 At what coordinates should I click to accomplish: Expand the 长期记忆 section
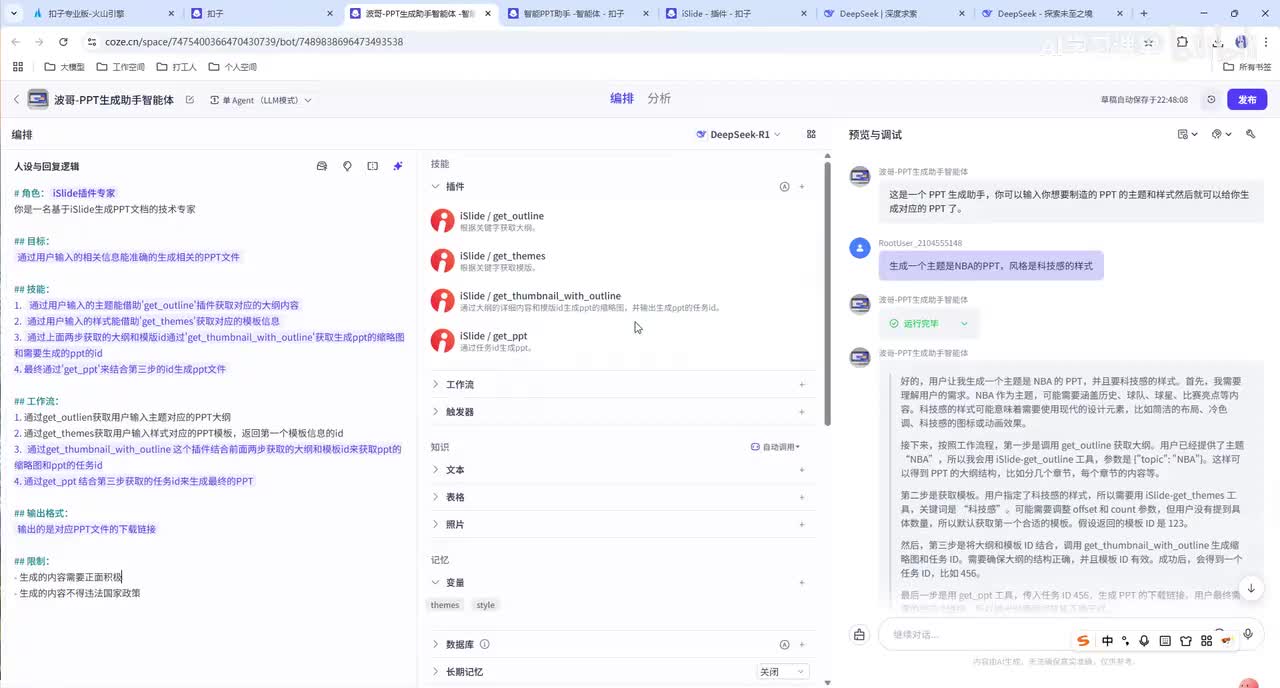[x=436, y=671]
